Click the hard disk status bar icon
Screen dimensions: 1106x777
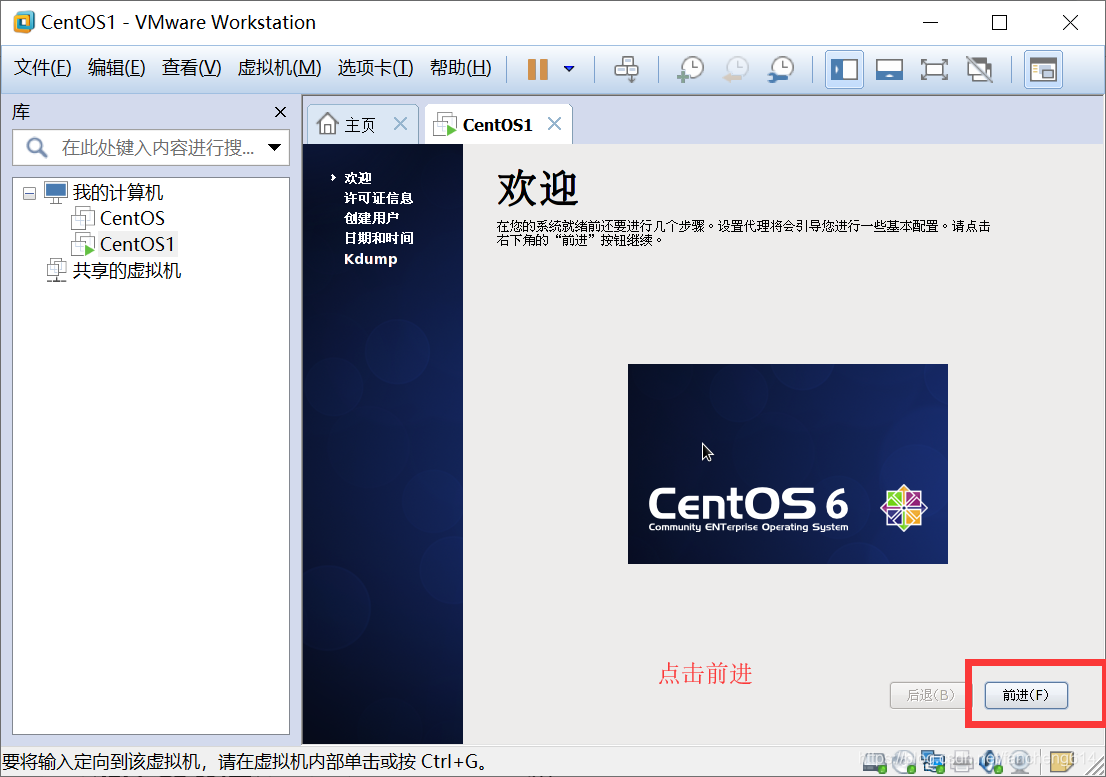tap(875, 762)
